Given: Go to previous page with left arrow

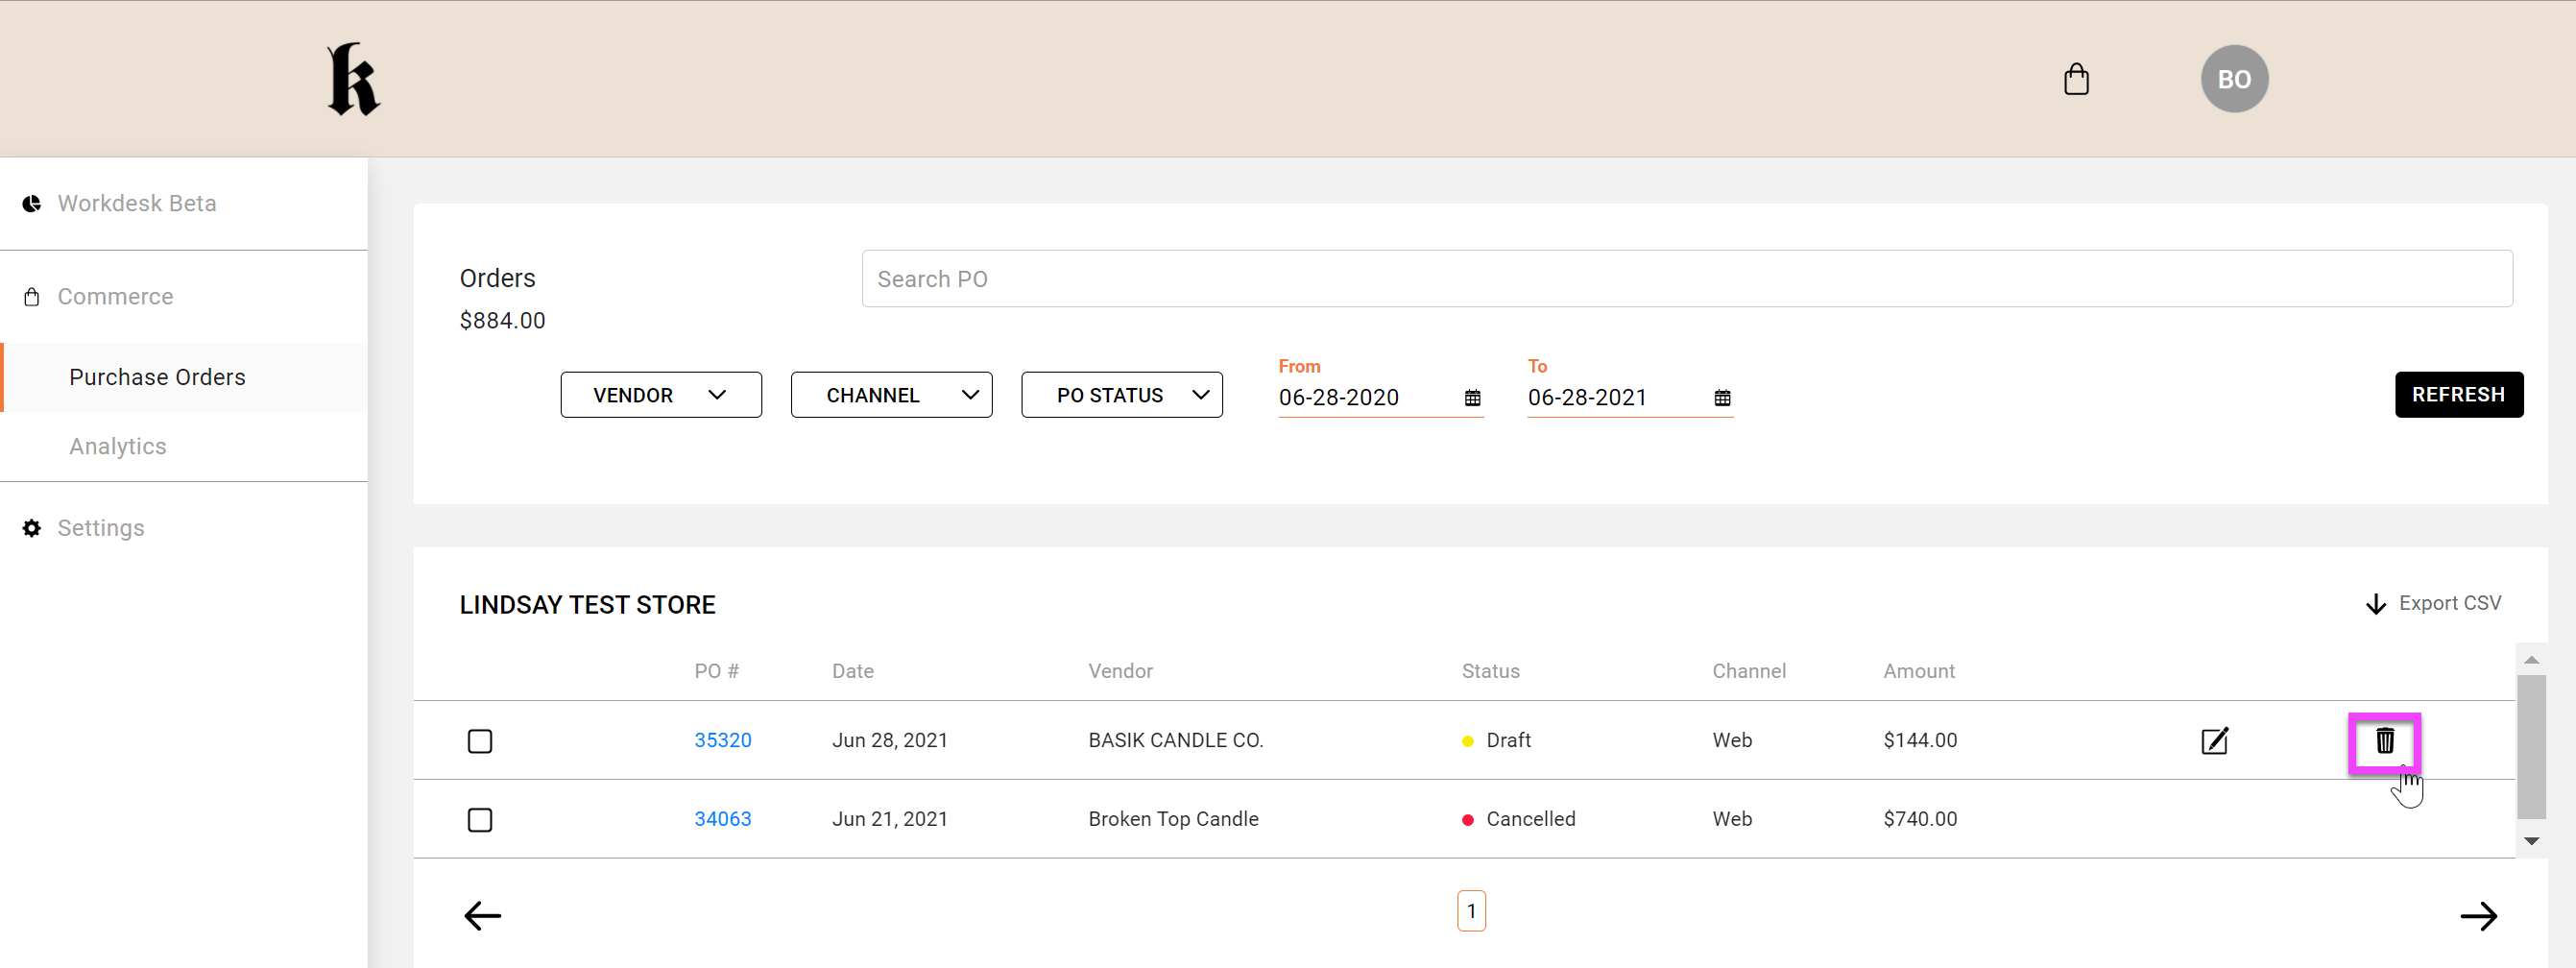Looking at the screenshot, I should 482,915.
